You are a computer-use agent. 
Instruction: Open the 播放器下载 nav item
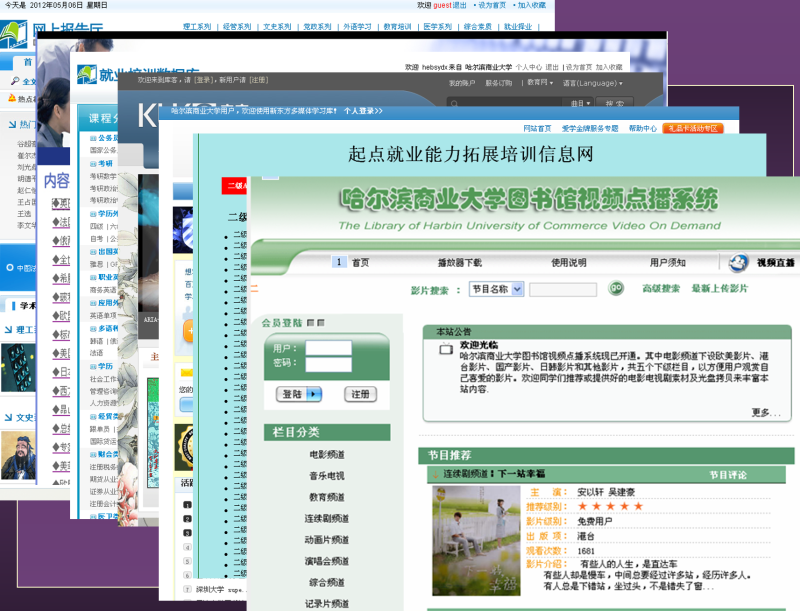point(460,263)
